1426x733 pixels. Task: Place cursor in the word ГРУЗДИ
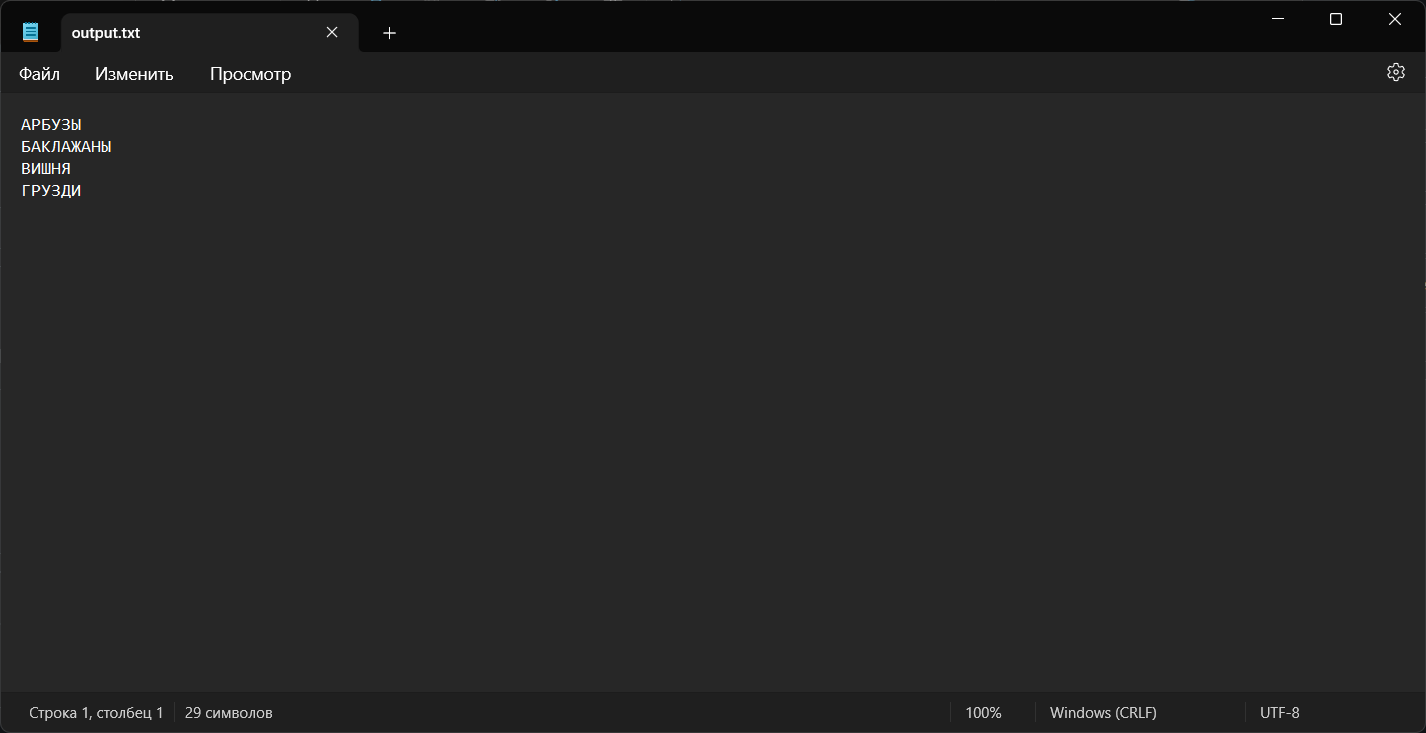51,191
